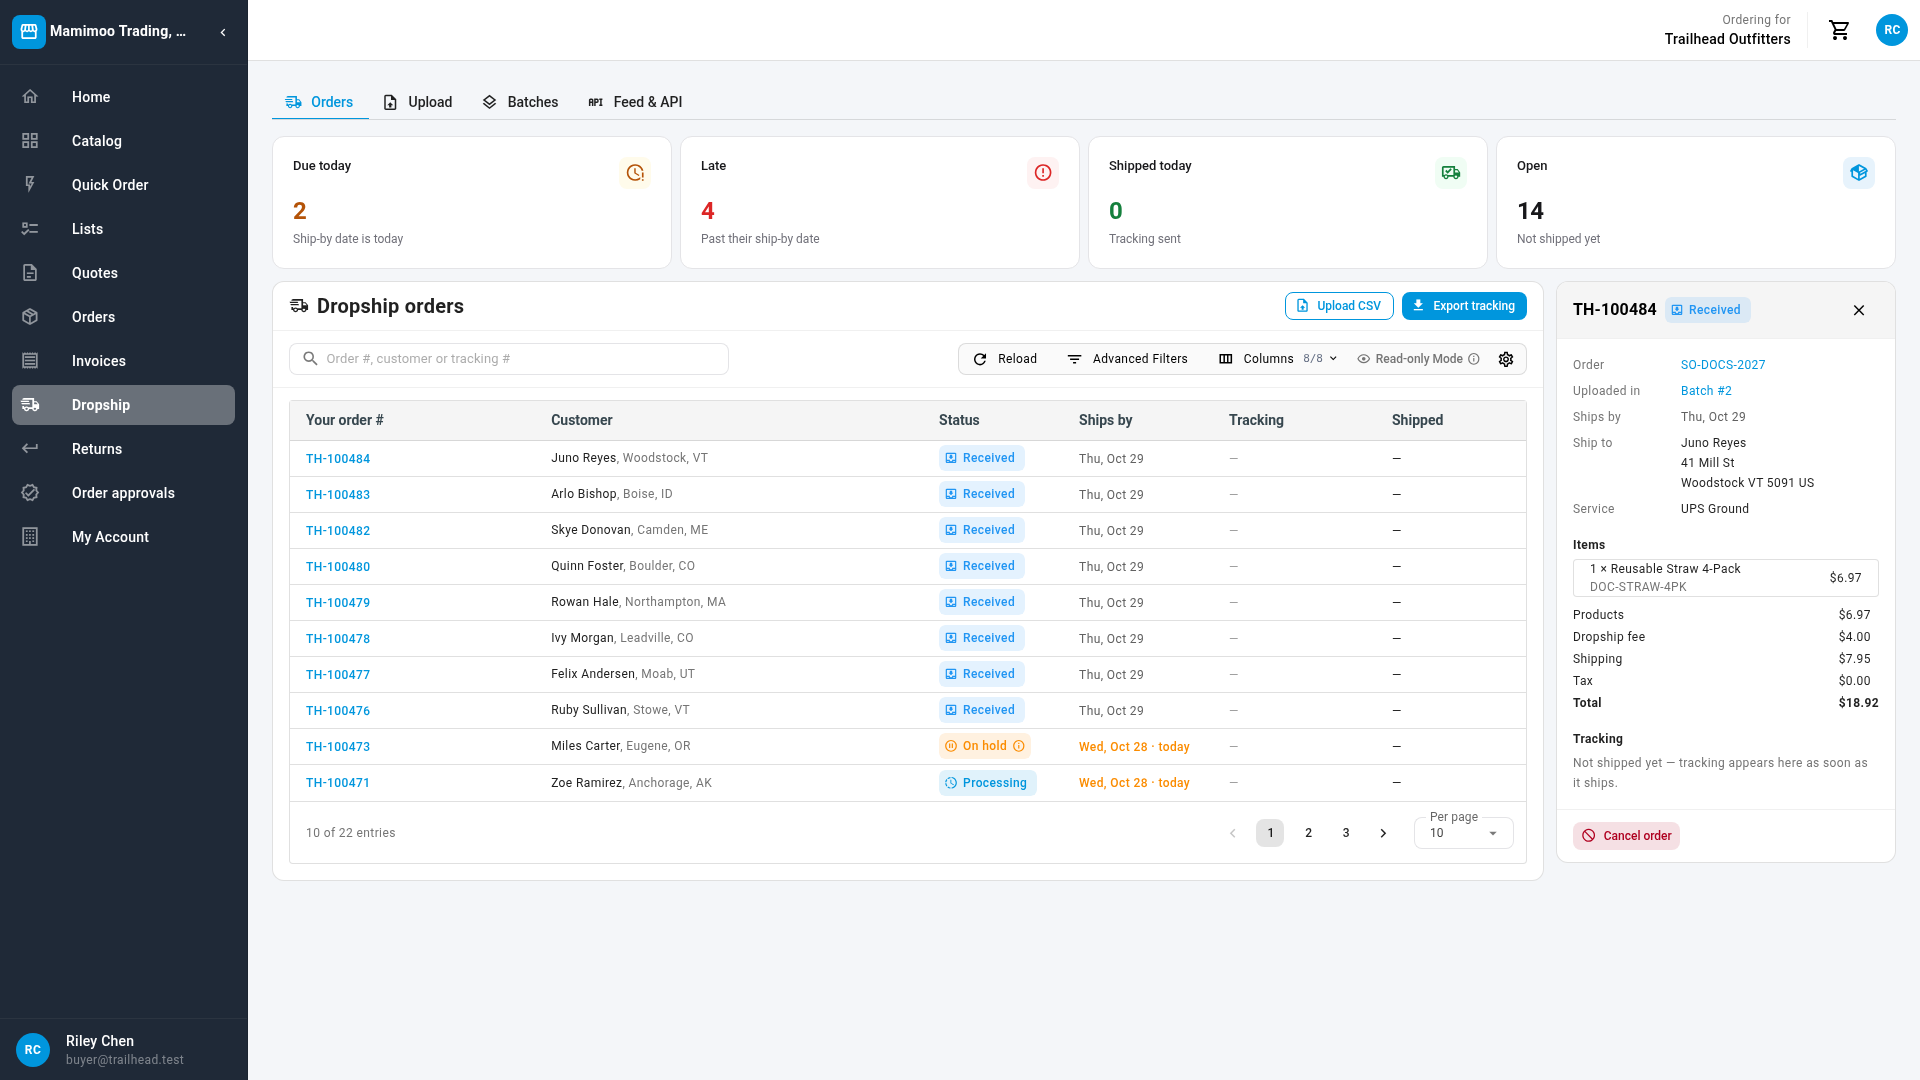Go to Home in sidebar

(123, 97)
